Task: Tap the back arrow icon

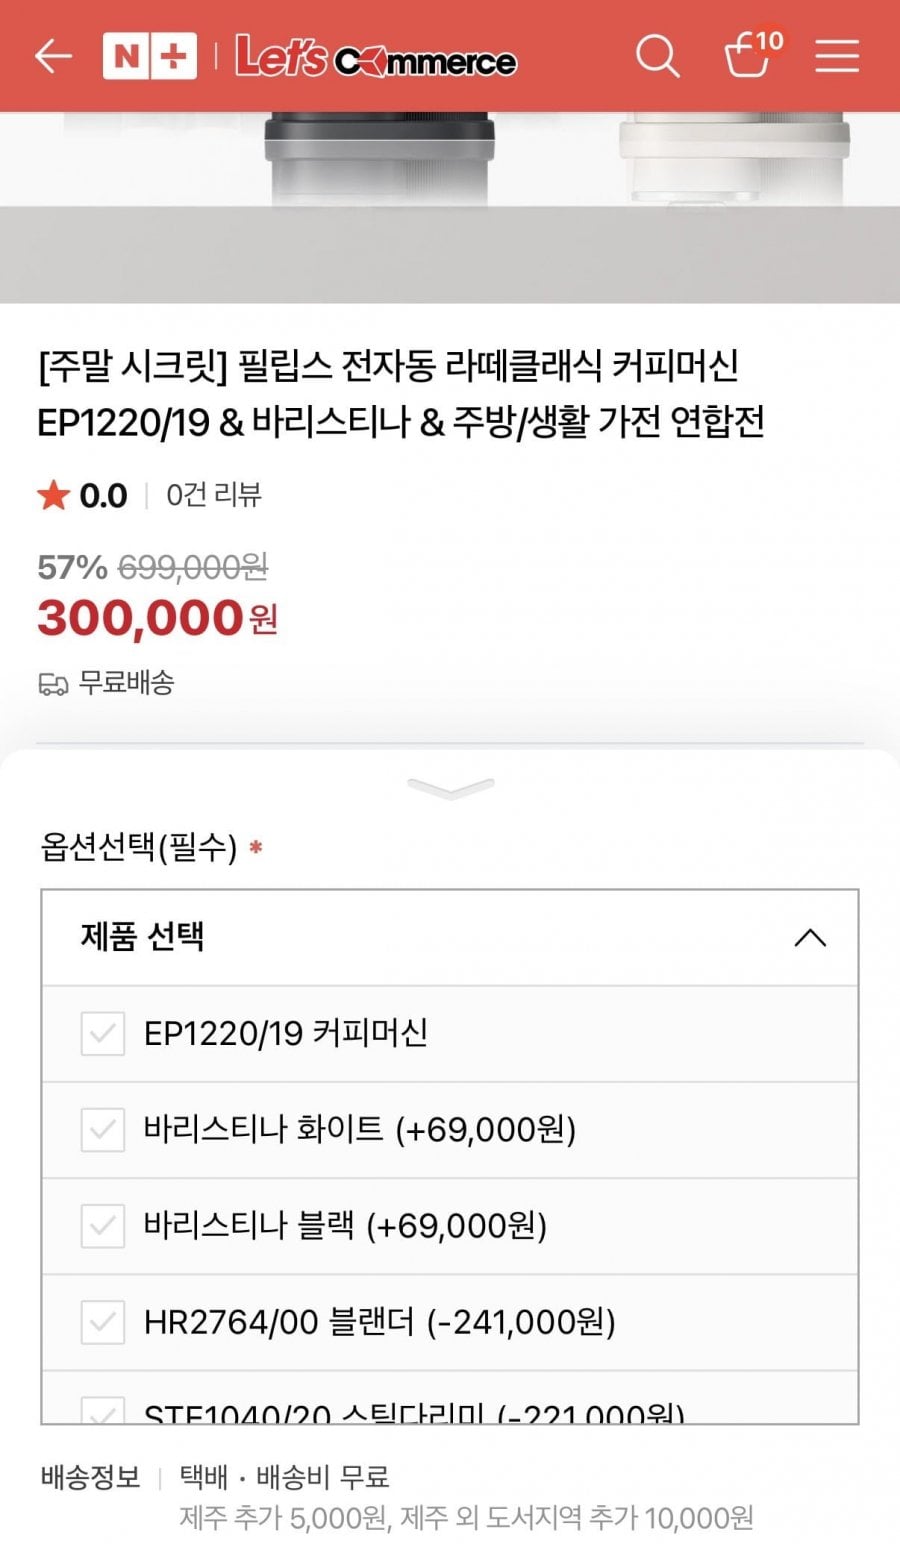Action: (x=53, y=56)
